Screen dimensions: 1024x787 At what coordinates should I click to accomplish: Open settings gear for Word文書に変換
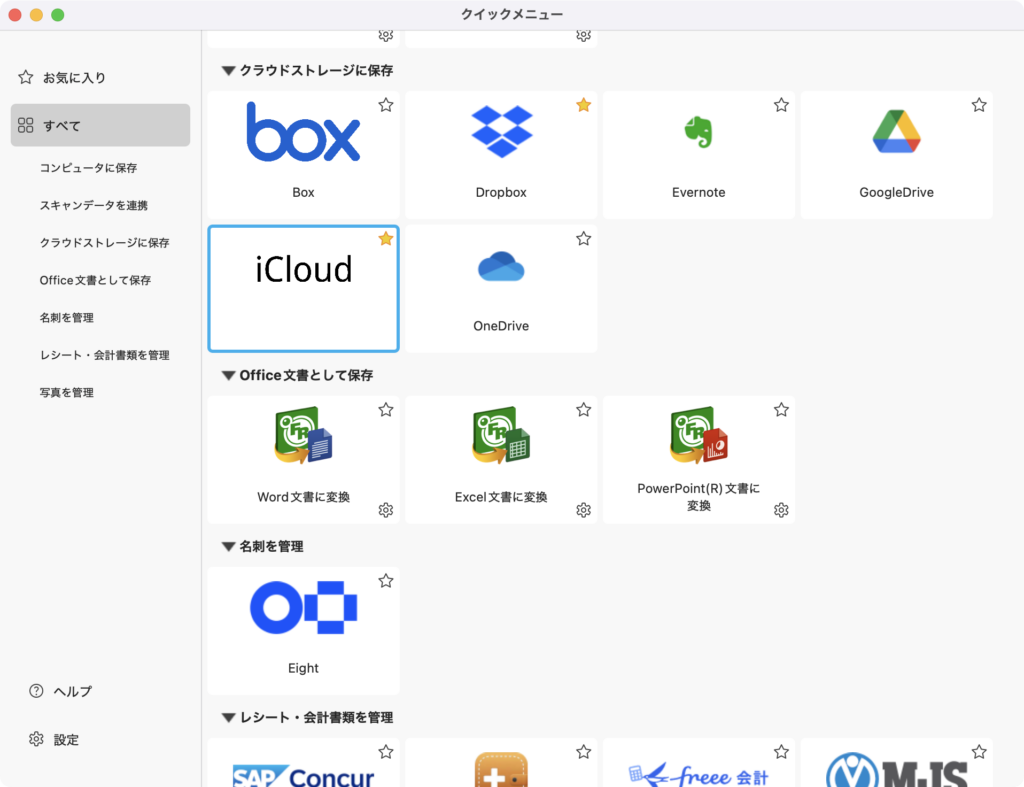pyautogui.click(x=386, y=510)
